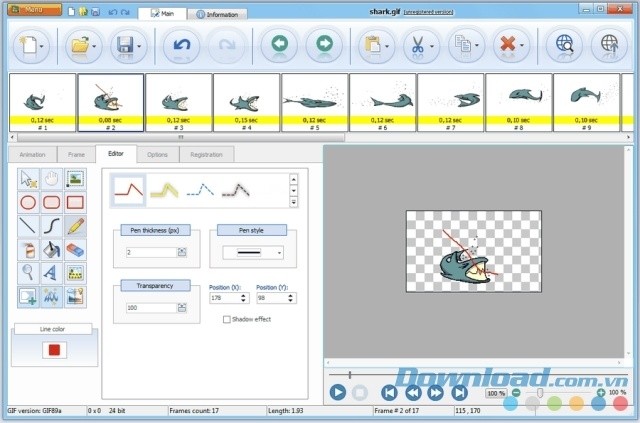Switch to the Main tab

click(162, 13)
